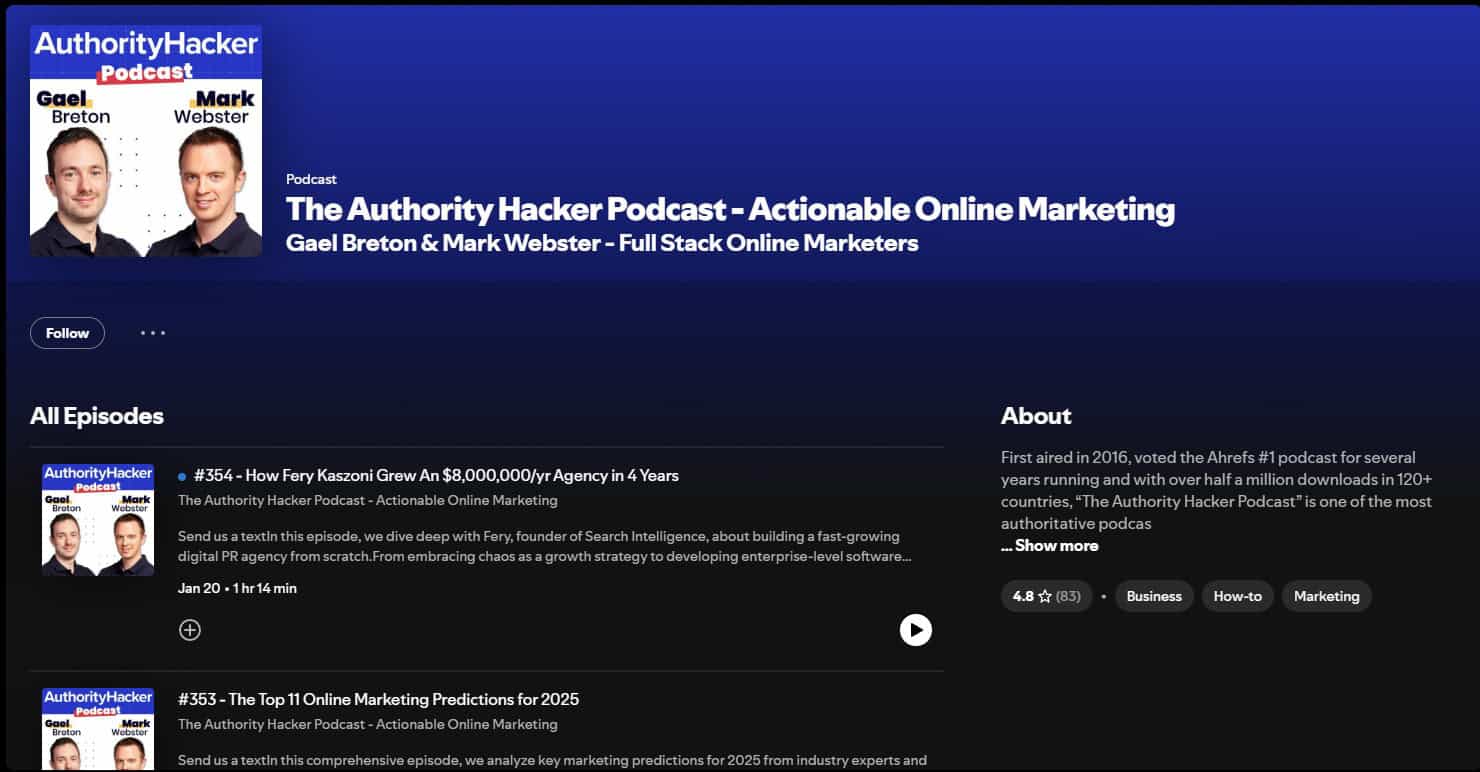
Task: Select the Marketing category chip
Action: [1326, 596]
